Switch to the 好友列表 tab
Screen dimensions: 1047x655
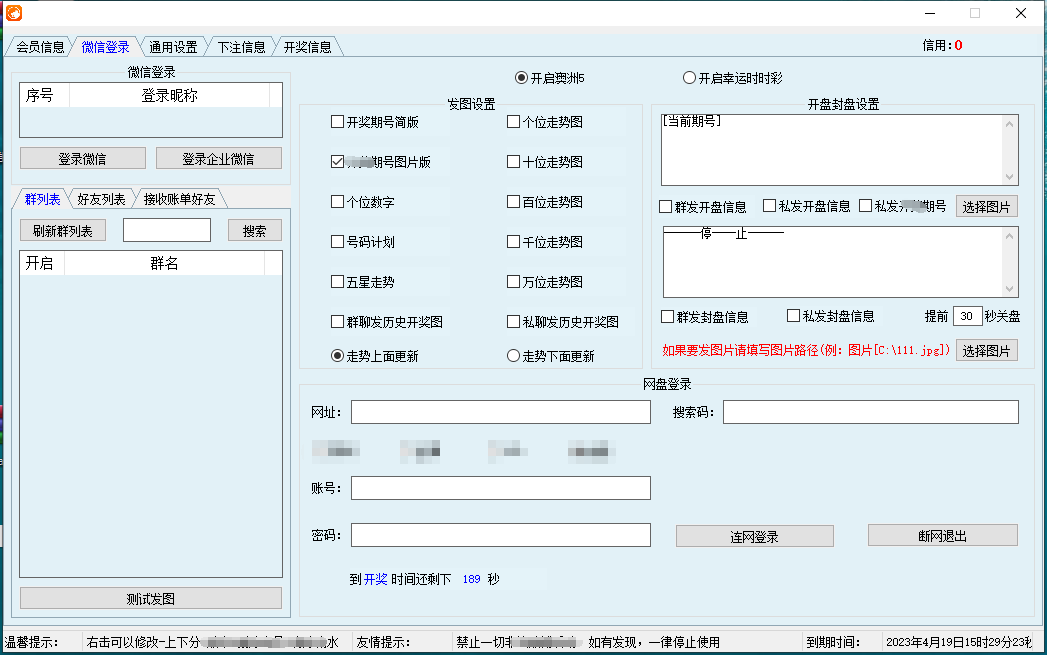[101, 199]
